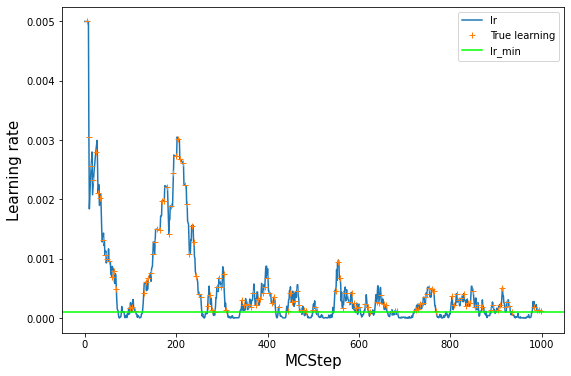Click the 1000 x-axis tick label
The image size is (571, 376).
542,344
